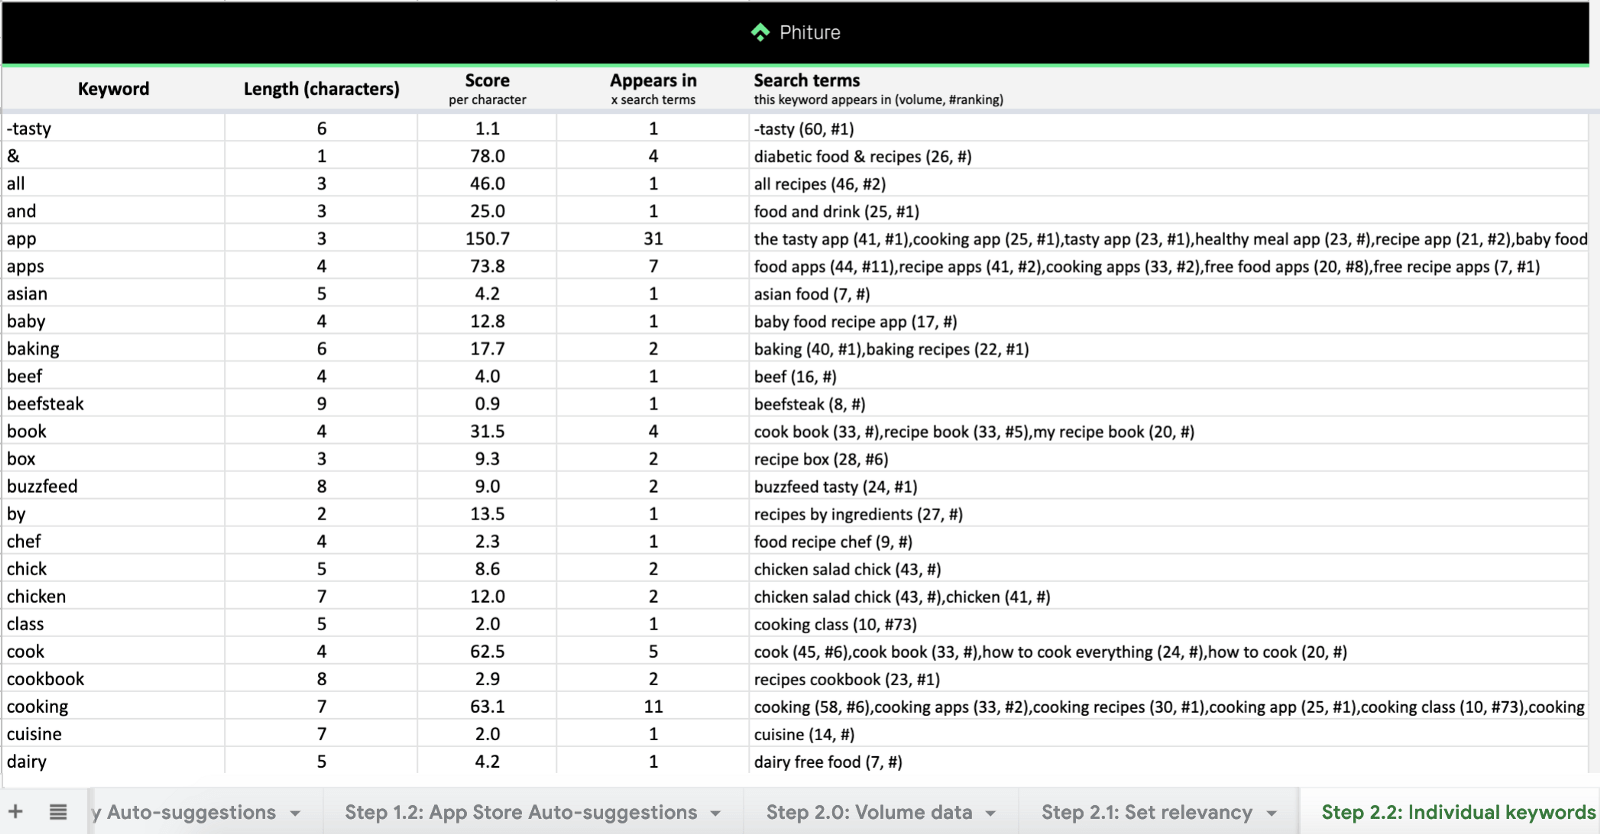Select score cell 62.5 in cook row
The height and width of the screenshot is (834, 1600).
487,651
